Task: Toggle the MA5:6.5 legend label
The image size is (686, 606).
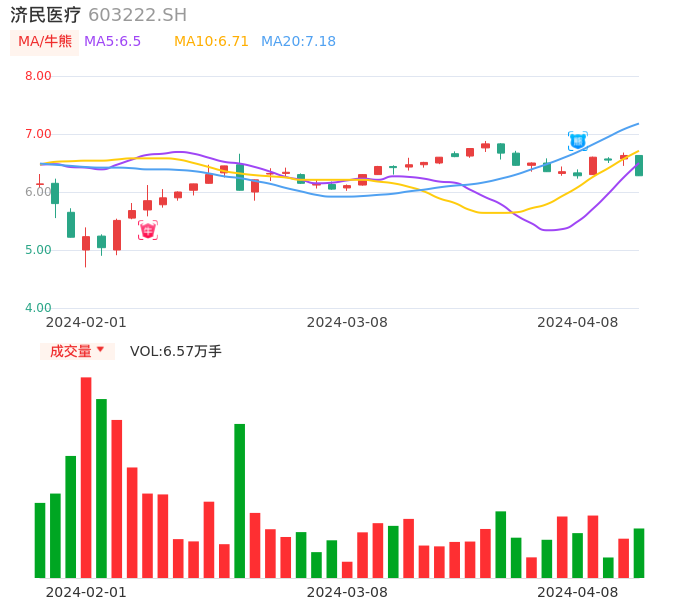Action: click(112, 42)
